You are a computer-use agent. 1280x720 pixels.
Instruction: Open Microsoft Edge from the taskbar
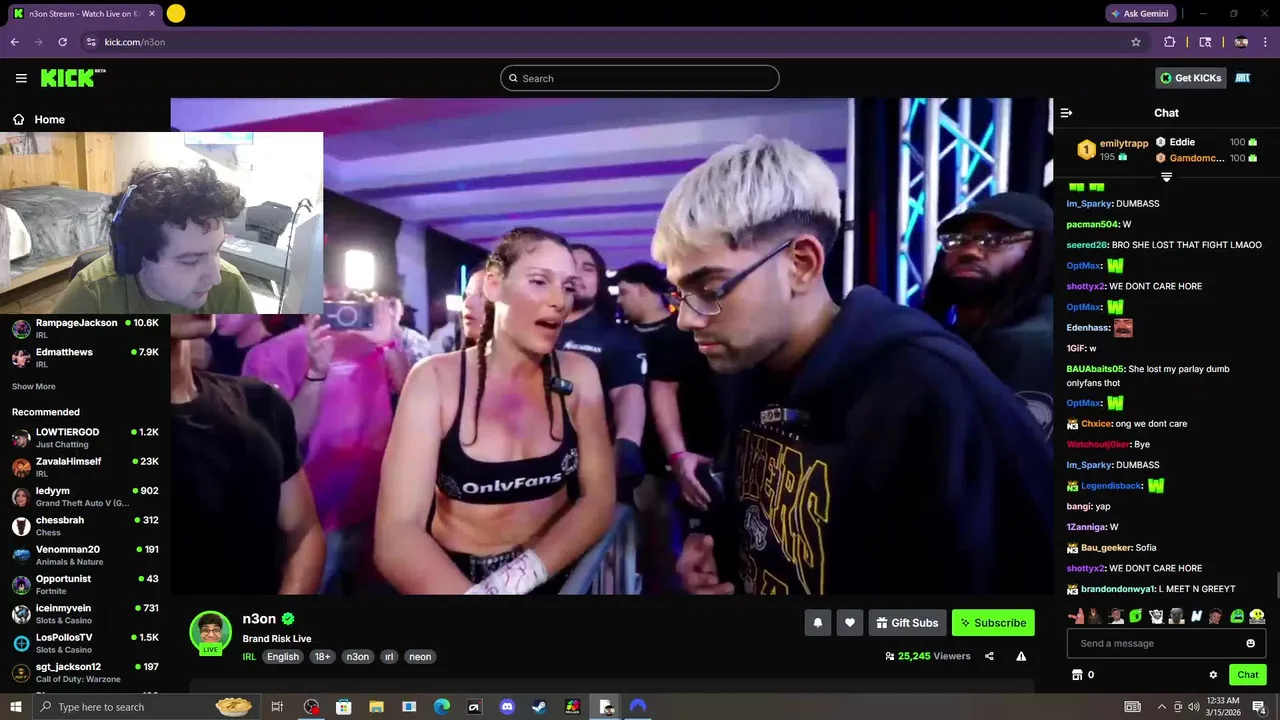pos(442,707)
